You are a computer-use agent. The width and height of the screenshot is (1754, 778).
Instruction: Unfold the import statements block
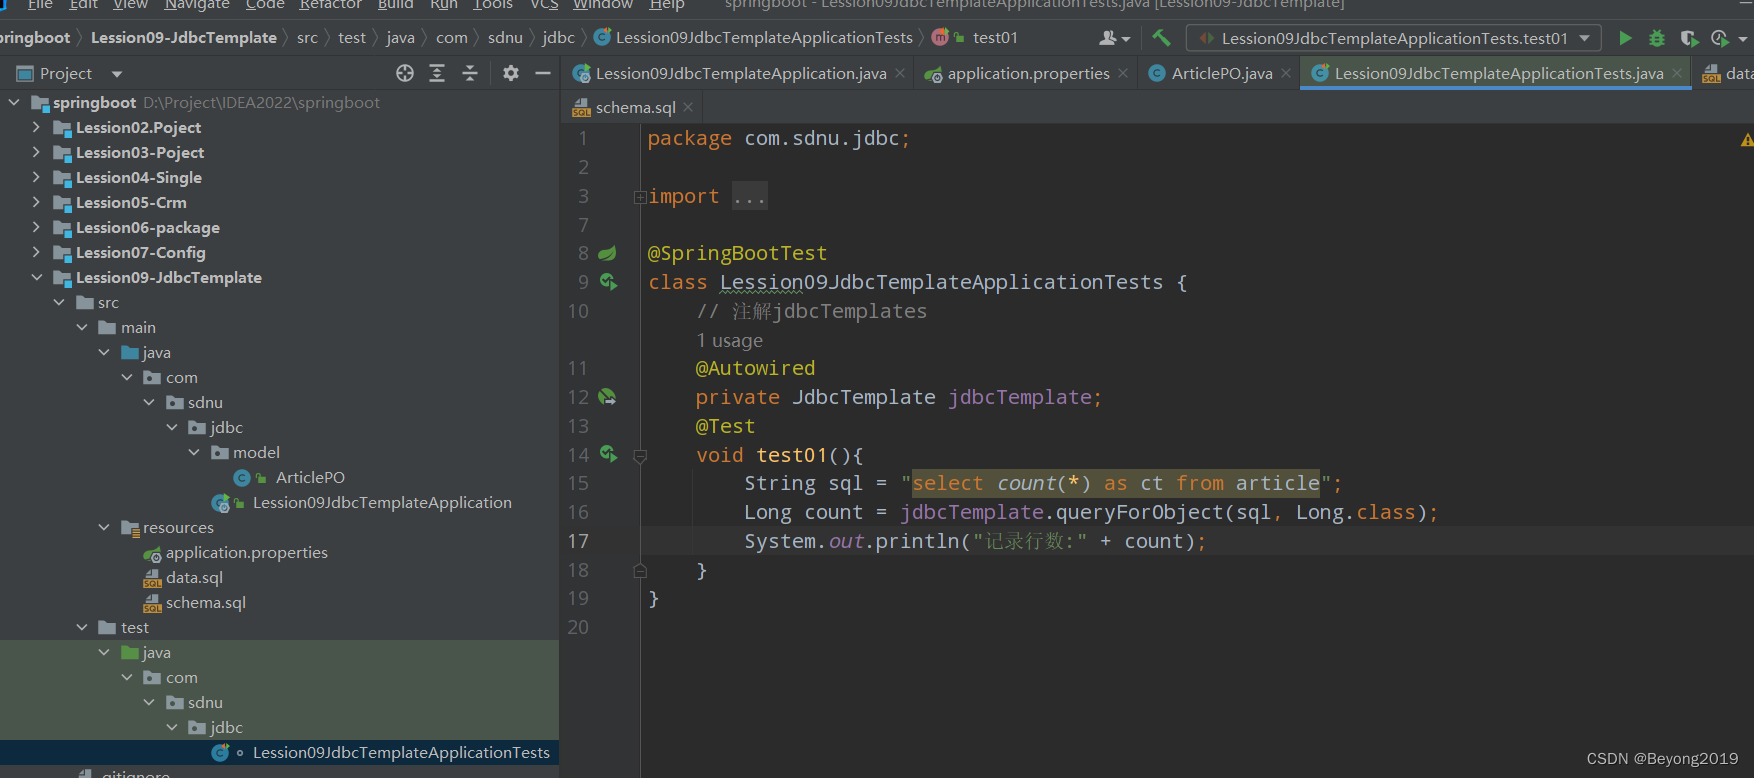[639, 197]
